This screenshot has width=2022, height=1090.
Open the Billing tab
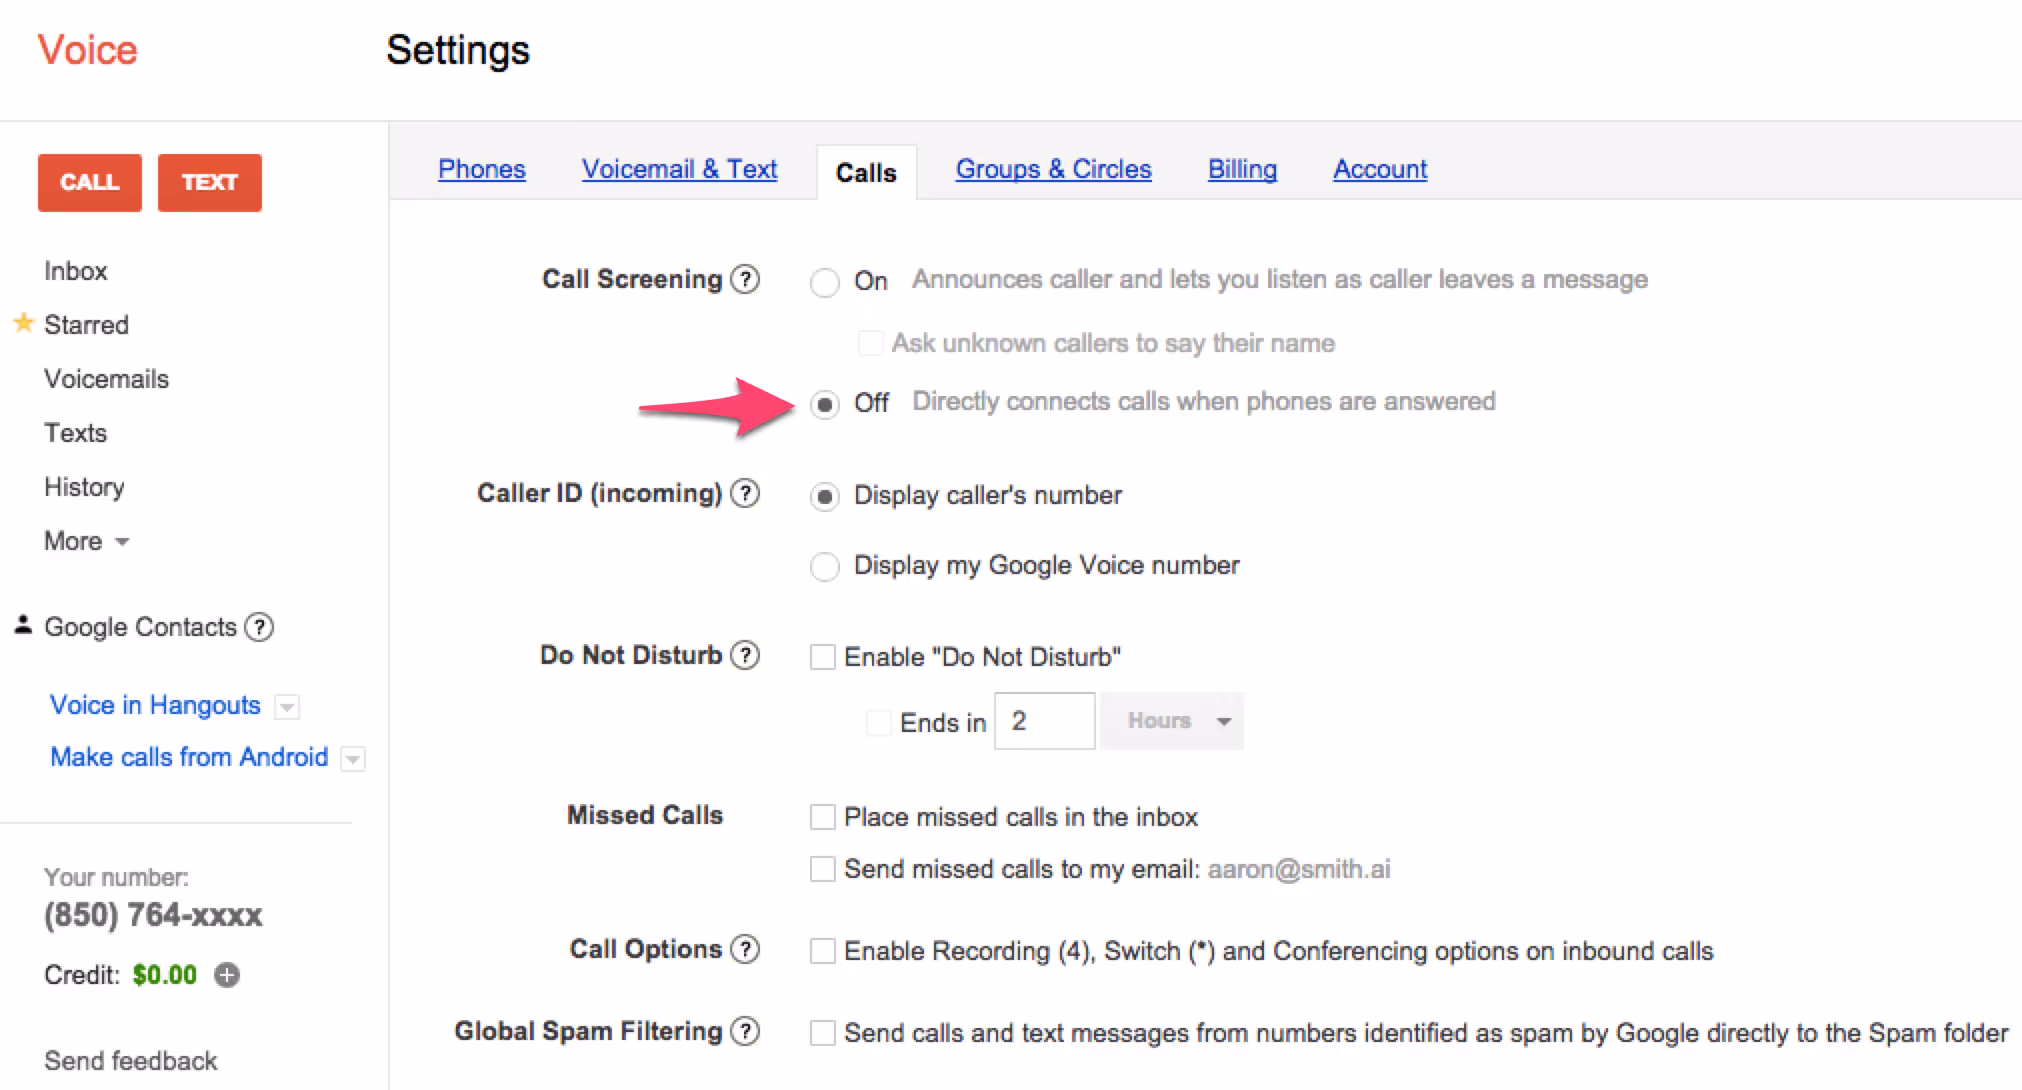click(1242, 169)
